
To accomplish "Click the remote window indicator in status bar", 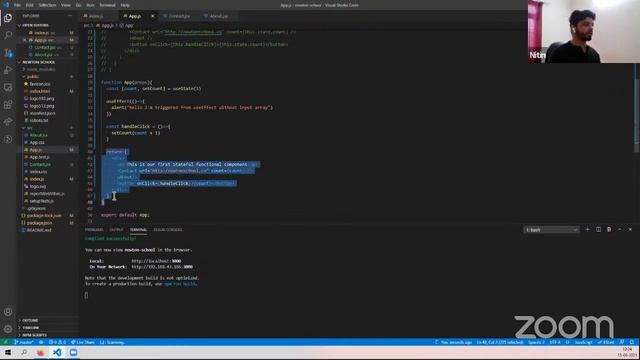I will pos(5,342).
